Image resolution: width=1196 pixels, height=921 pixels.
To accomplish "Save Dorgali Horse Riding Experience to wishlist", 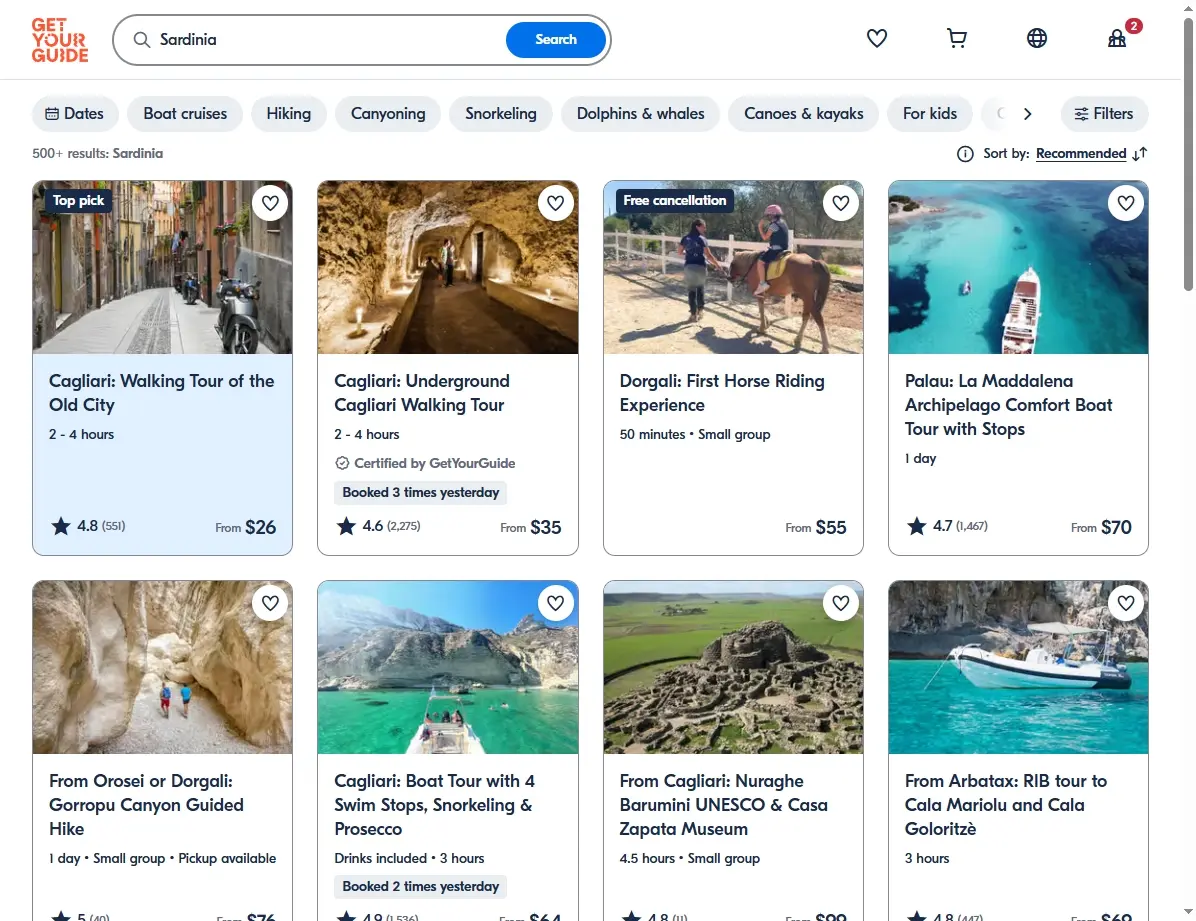I will (841, 203).
